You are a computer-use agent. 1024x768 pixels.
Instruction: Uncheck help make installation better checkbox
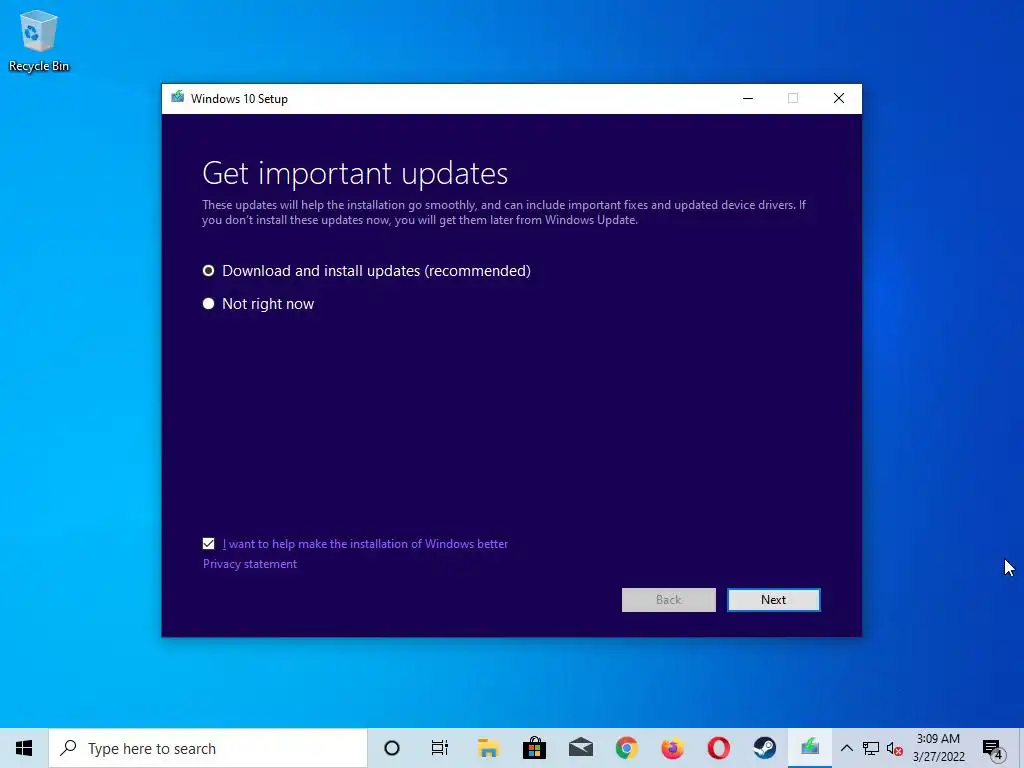(x=208, y=543)
